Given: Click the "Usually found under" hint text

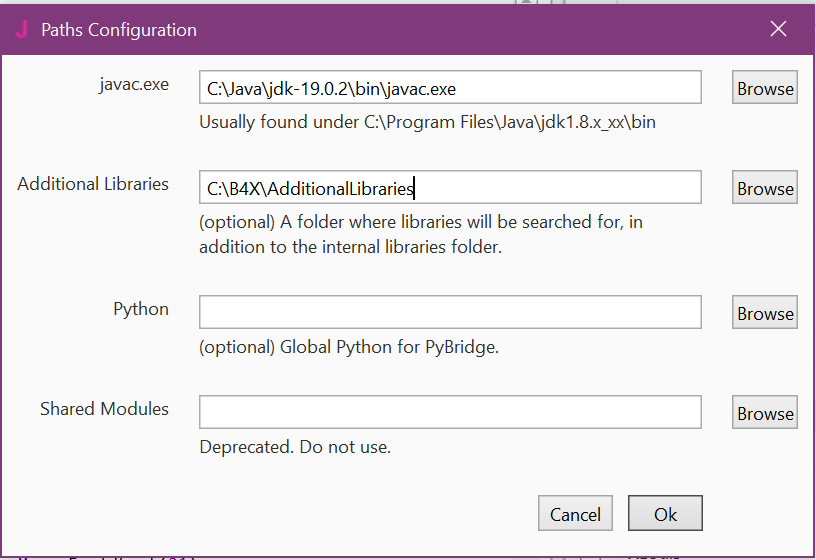Looking at the screenshot, I should click(427, 123).
